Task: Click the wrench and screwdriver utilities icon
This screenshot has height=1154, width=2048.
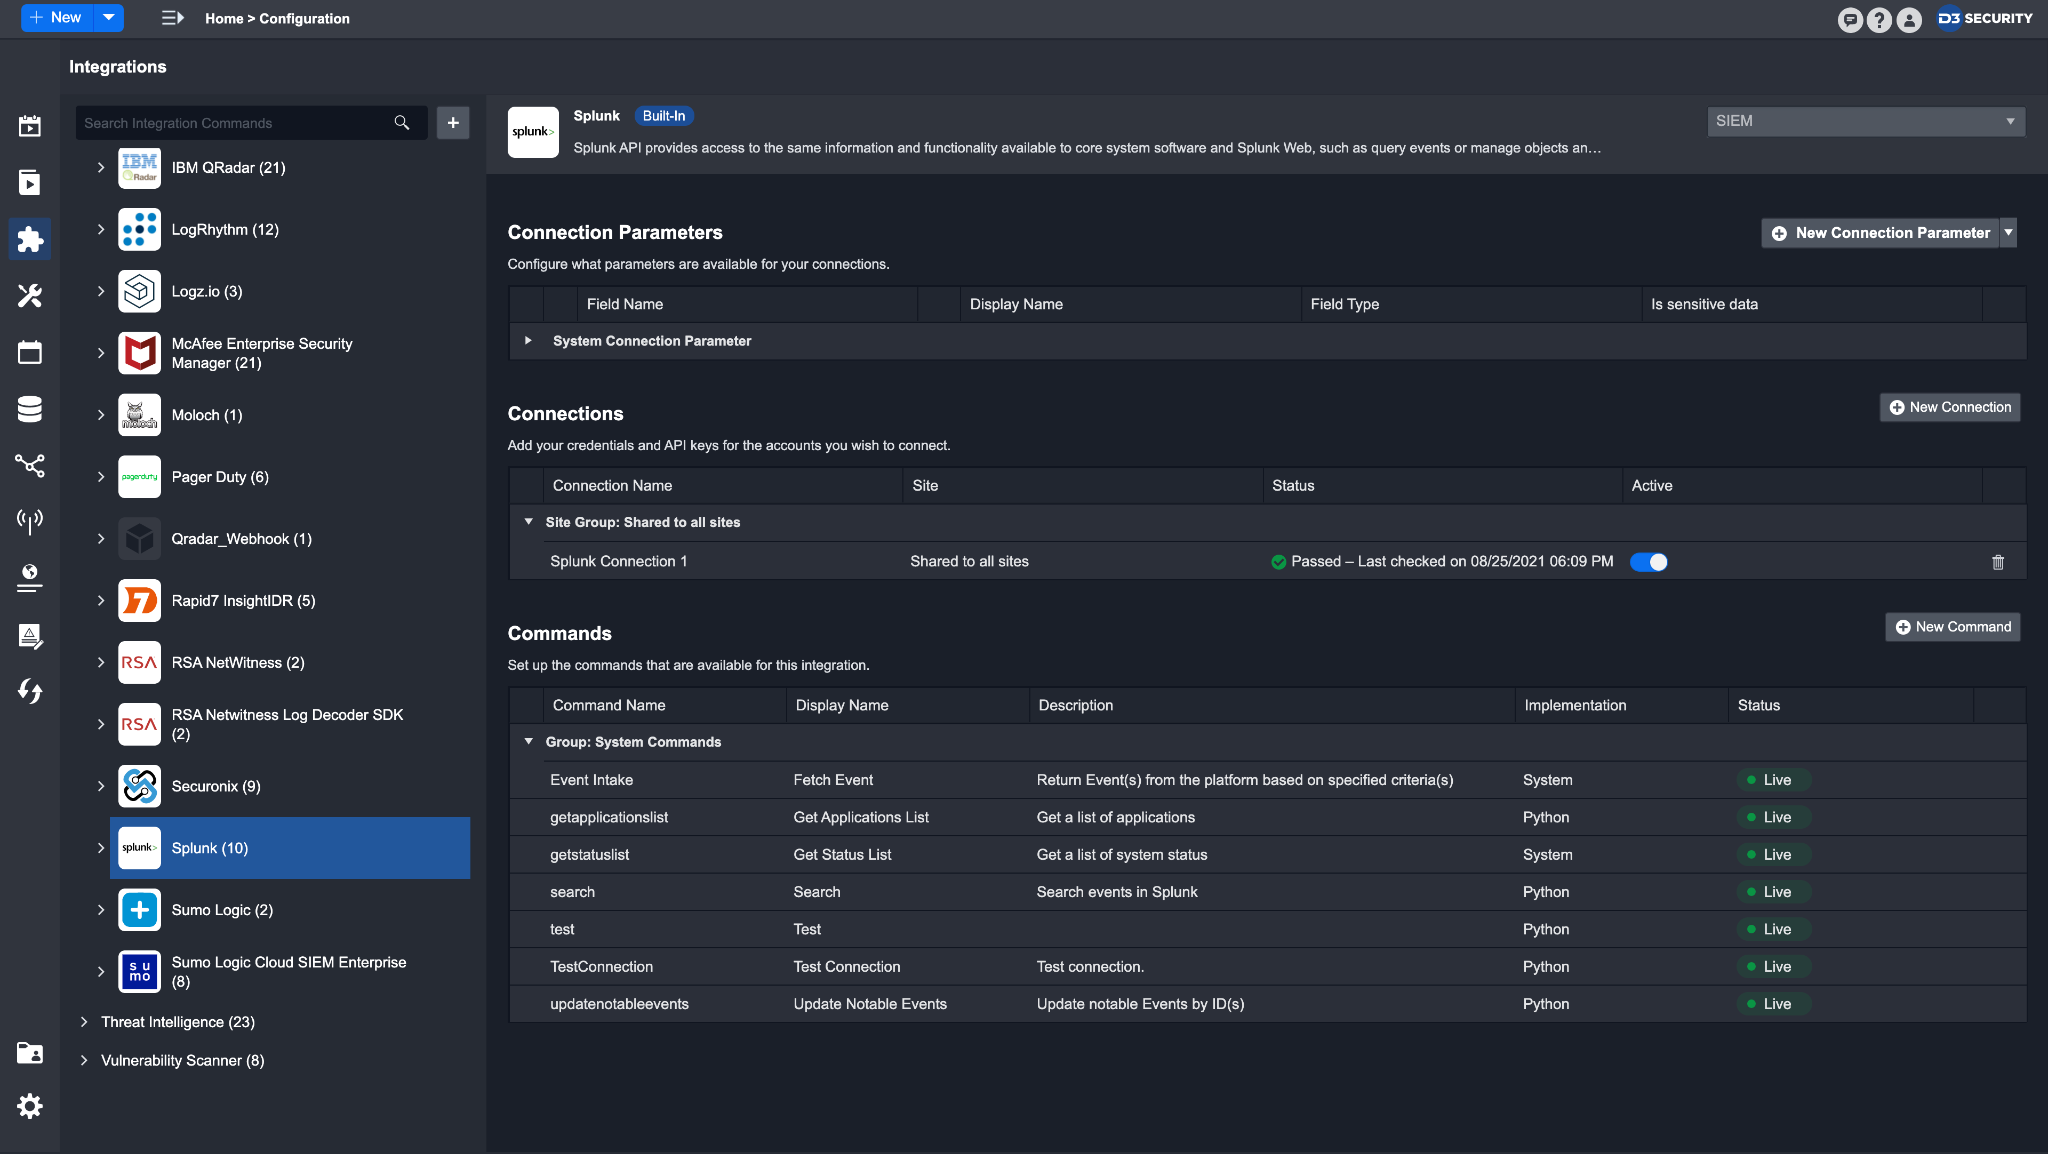Action: [x=30, y=295]
